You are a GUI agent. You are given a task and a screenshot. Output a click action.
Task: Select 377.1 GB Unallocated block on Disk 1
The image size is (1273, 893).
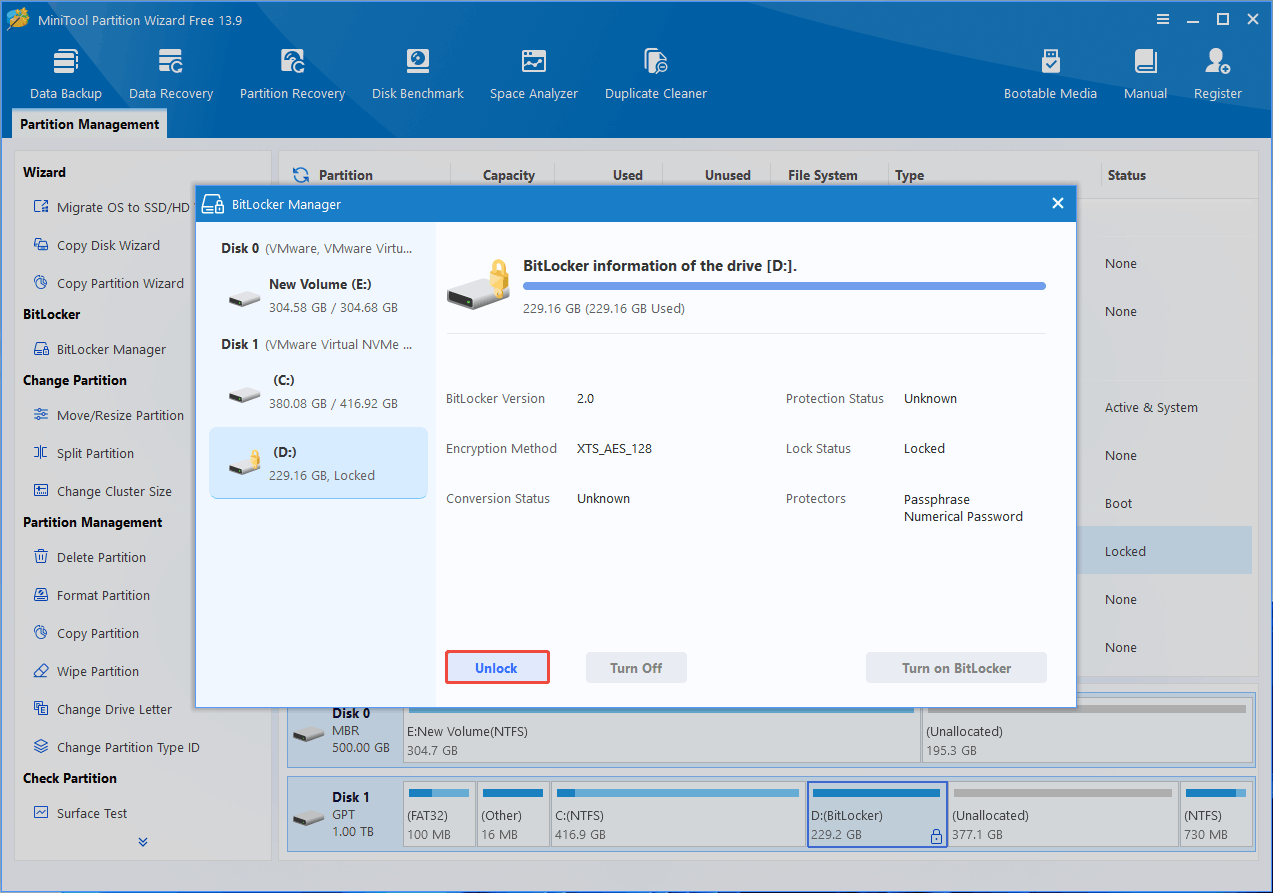(1063, 814)
